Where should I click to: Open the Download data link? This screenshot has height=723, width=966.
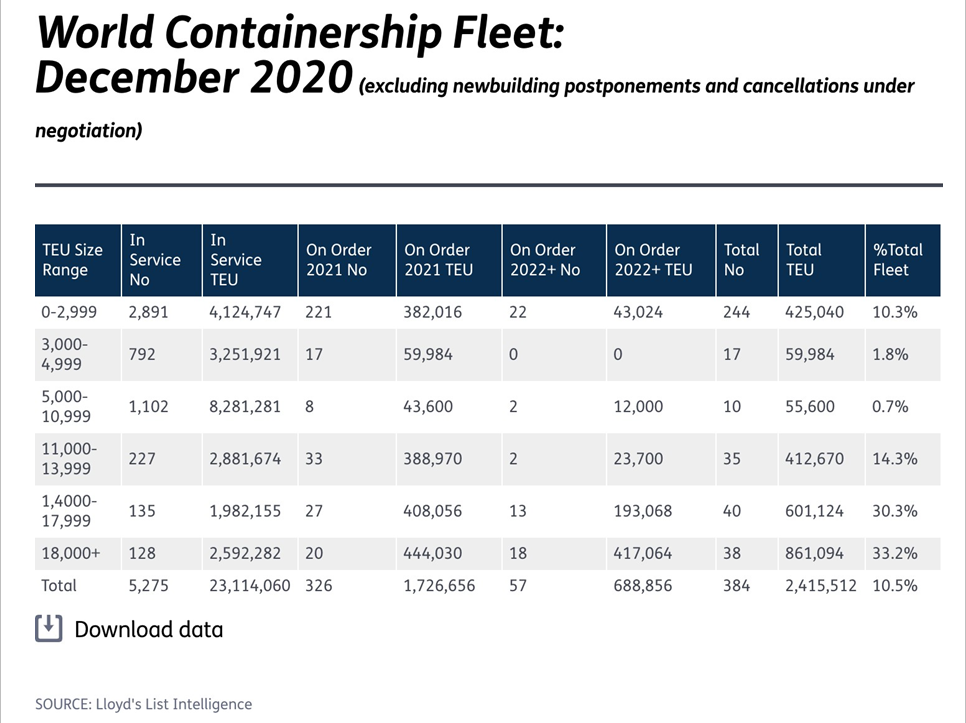pos(148,630)
